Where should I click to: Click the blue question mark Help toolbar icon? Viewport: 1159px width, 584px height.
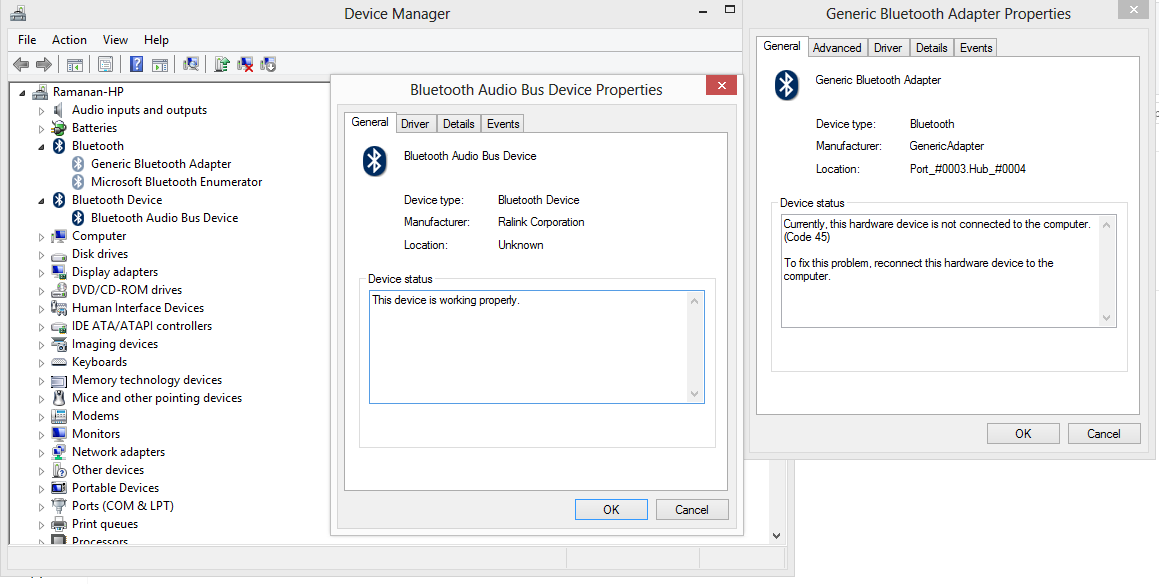click(137, 64)
